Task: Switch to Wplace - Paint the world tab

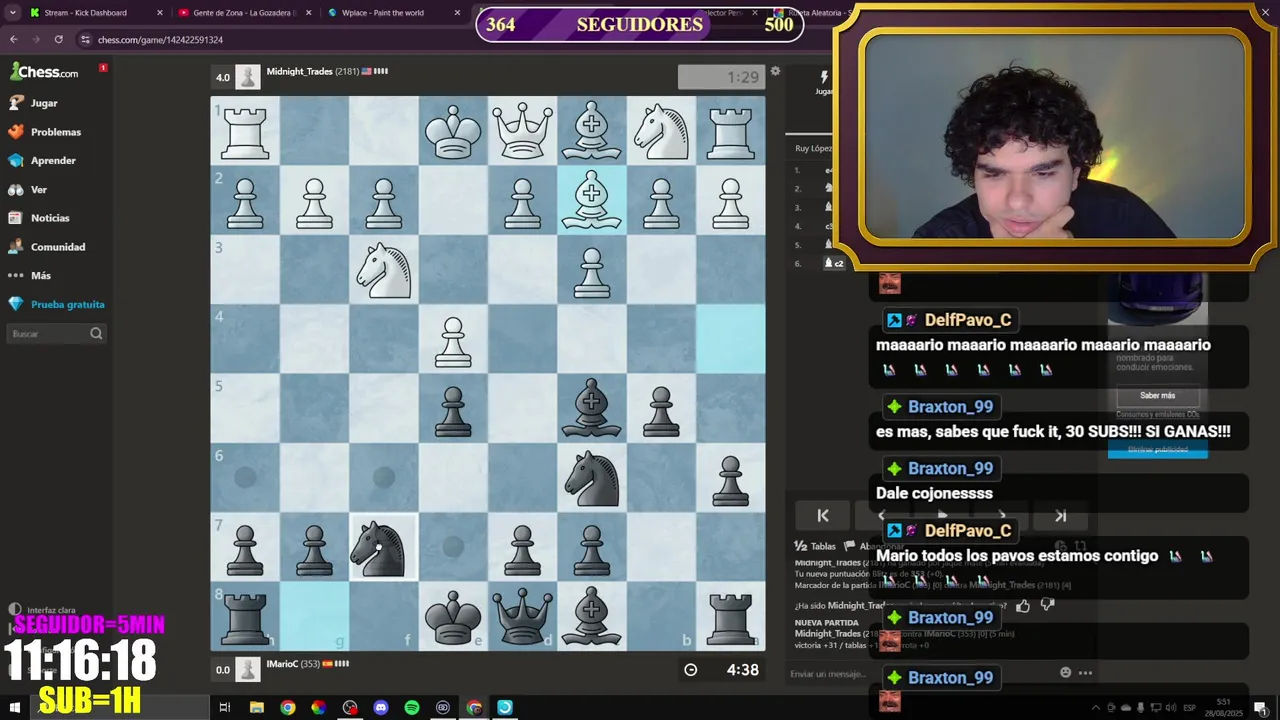Action: [383, 13]
